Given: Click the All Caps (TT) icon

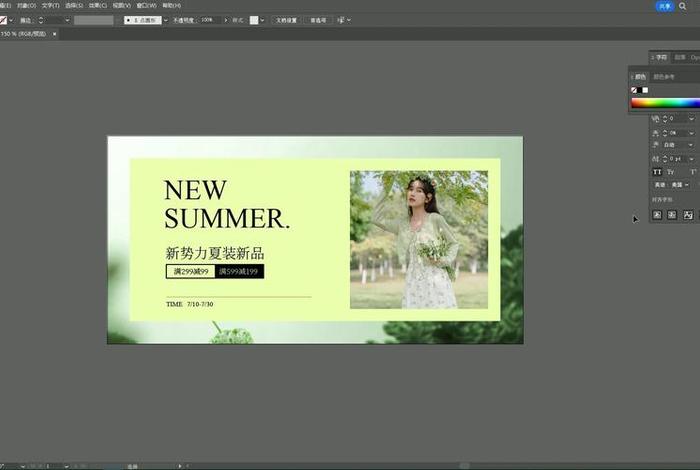Looking at the screenshot, I should (657, 172).
